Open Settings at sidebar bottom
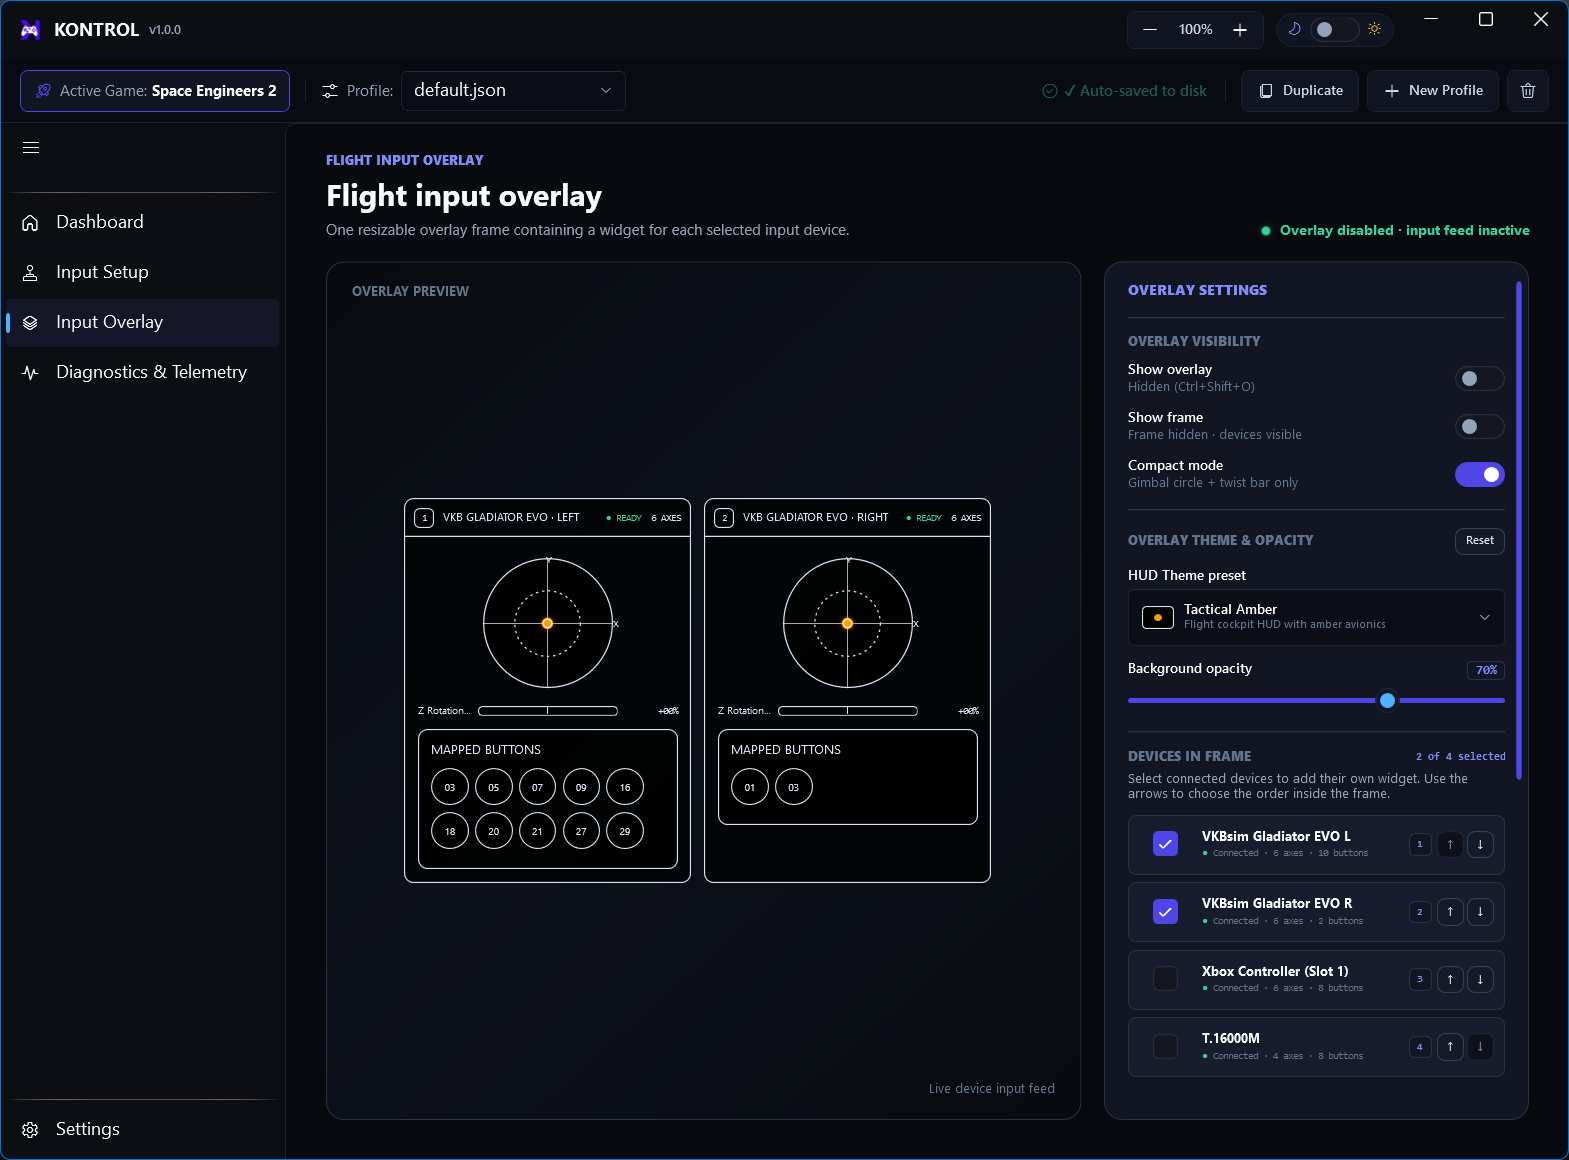1569x1160 pixels. (x=142, y=1129)
